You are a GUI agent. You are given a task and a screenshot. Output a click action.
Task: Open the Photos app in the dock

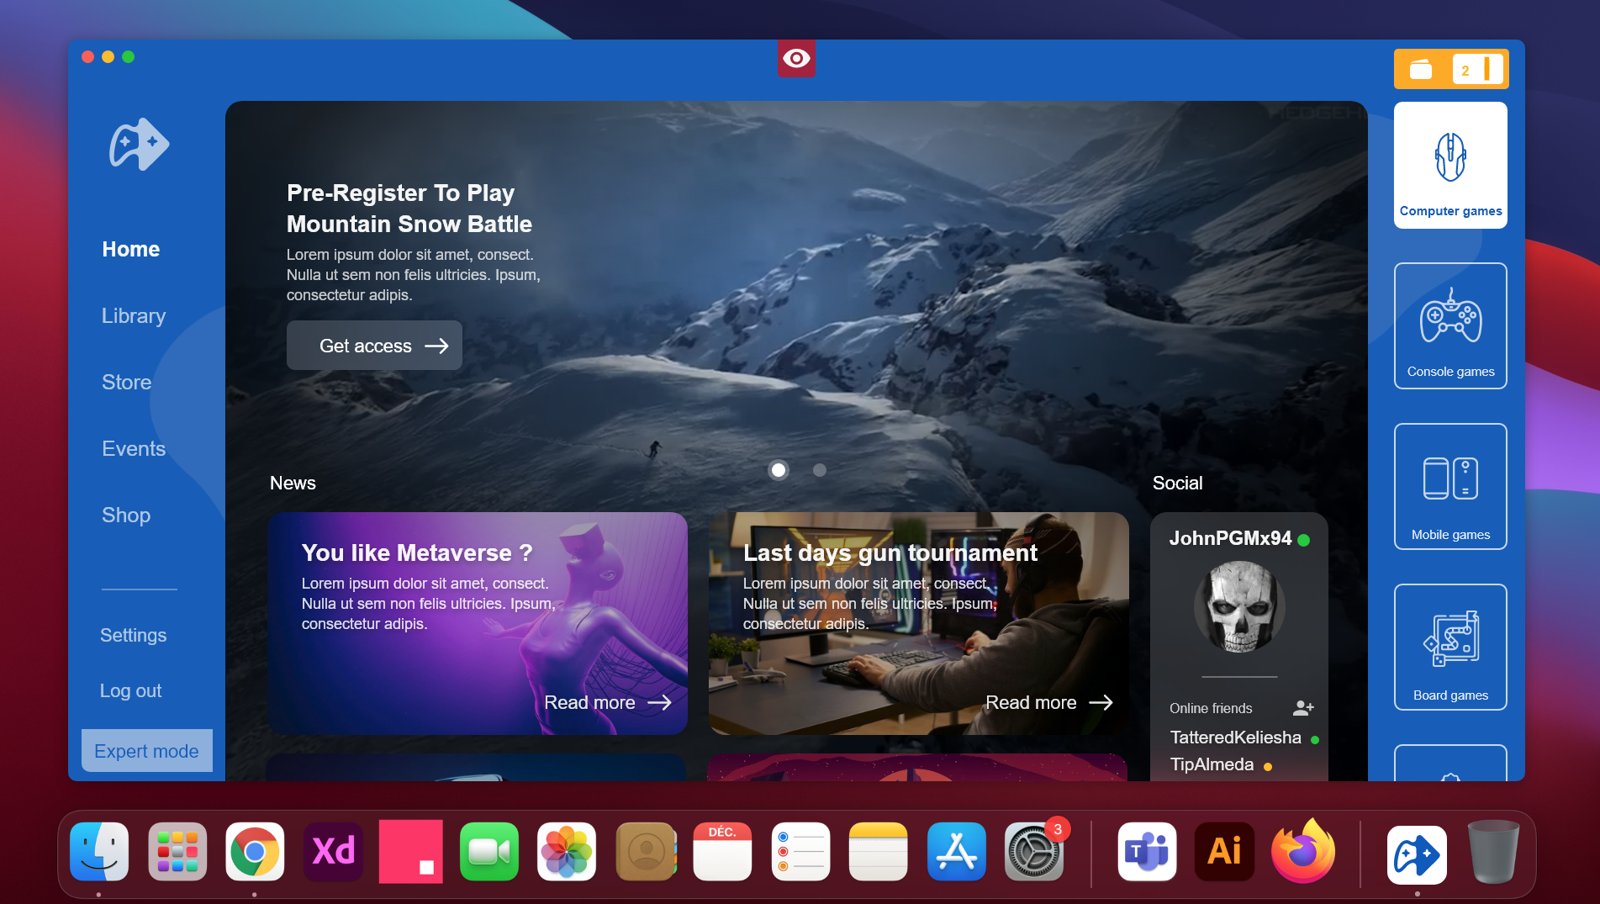(x=567, y=852)
